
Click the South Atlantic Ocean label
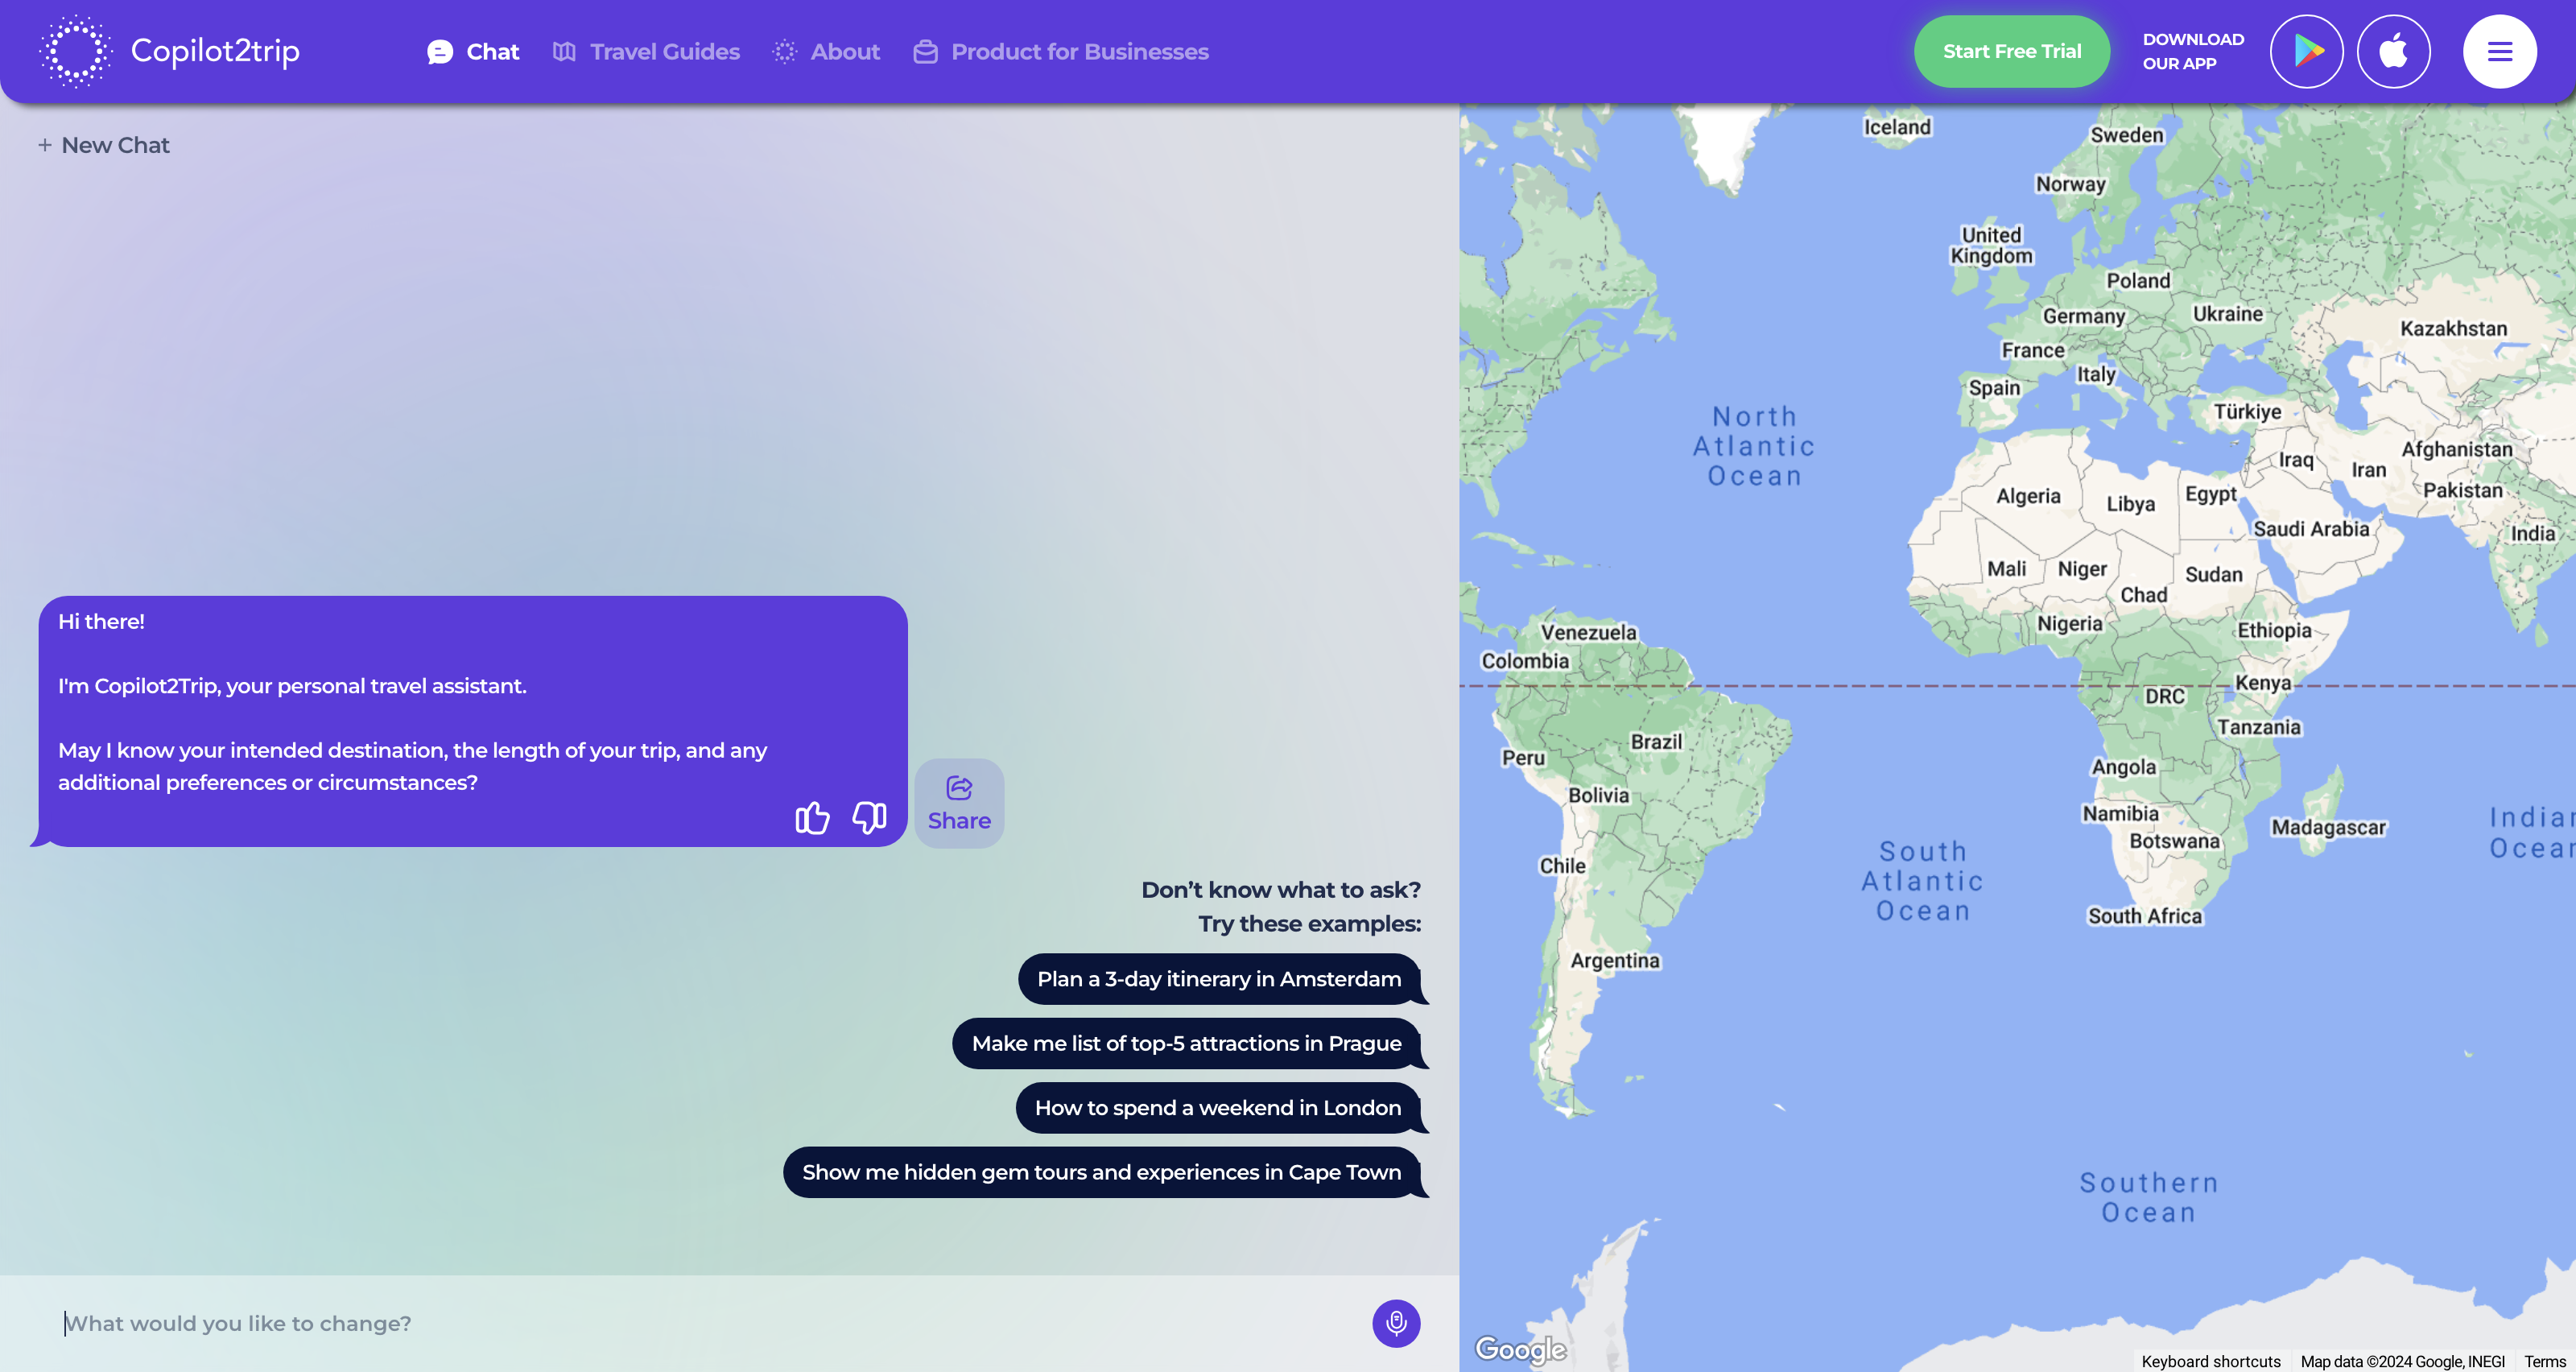coord(1923,881)
